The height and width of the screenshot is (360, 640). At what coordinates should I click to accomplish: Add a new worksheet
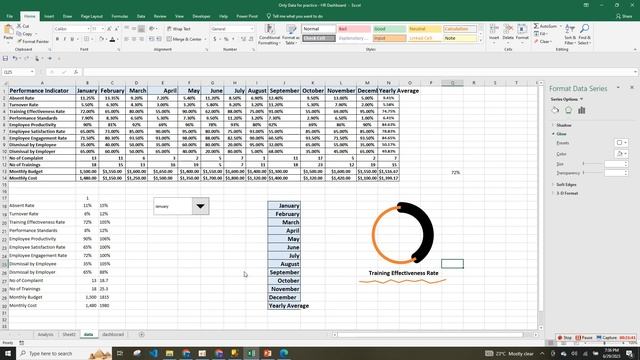click(x=141, y=334)
